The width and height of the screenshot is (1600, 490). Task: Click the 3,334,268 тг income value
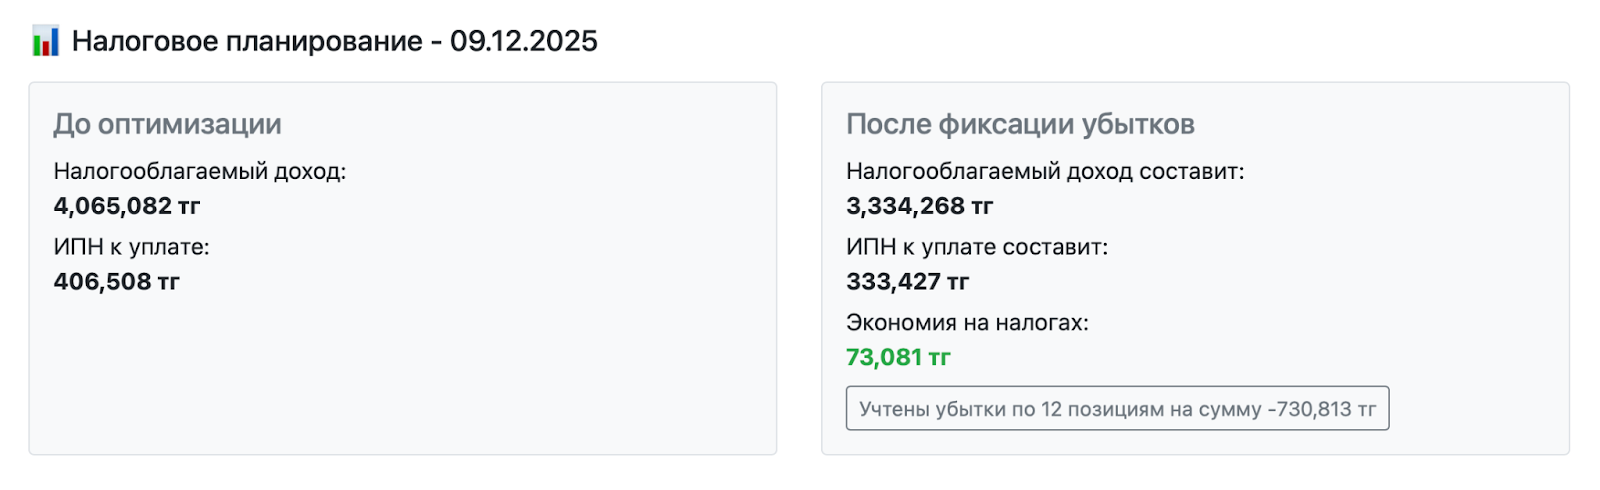(919, 206)
